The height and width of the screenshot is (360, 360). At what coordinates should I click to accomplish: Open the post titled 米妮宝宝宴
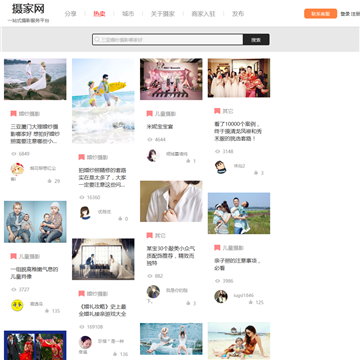pyautogui.click(x=160, y=127)
